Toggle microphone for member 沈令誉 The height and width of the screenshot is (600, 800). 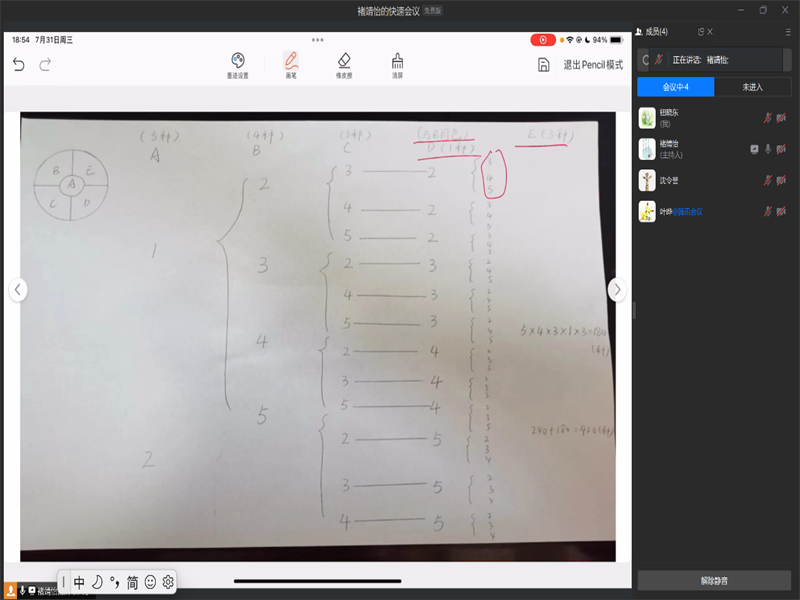(x=767, y=180)
